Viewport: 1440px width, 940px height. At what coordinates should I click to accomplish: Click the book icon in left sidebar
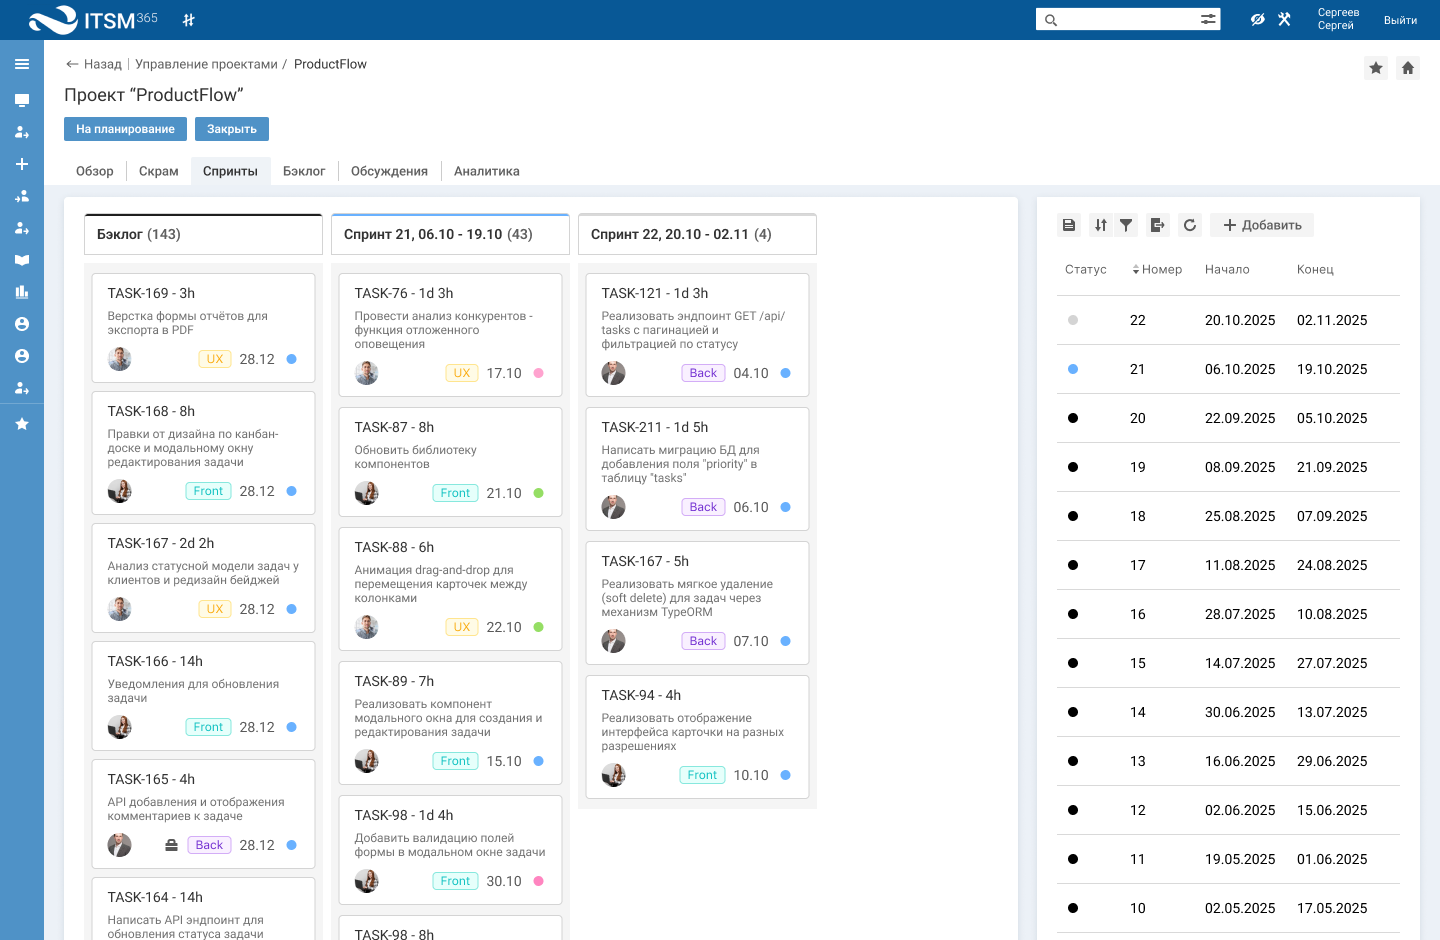(x=22, y=260)
